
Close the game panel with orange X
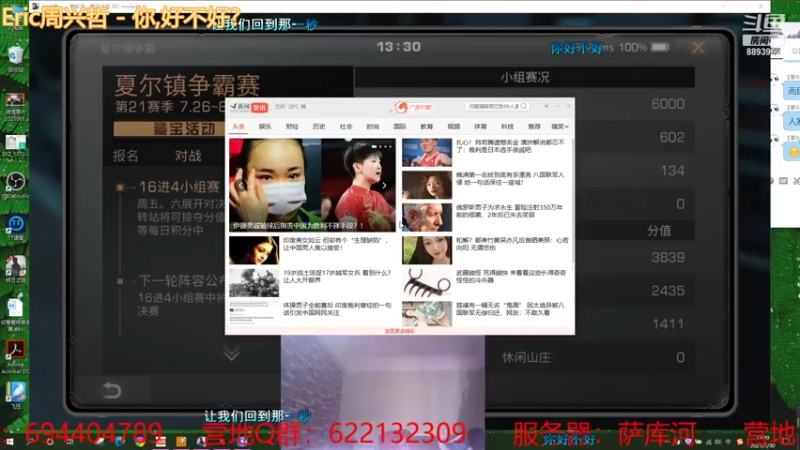pyautogui.click(x=697, y=47)
